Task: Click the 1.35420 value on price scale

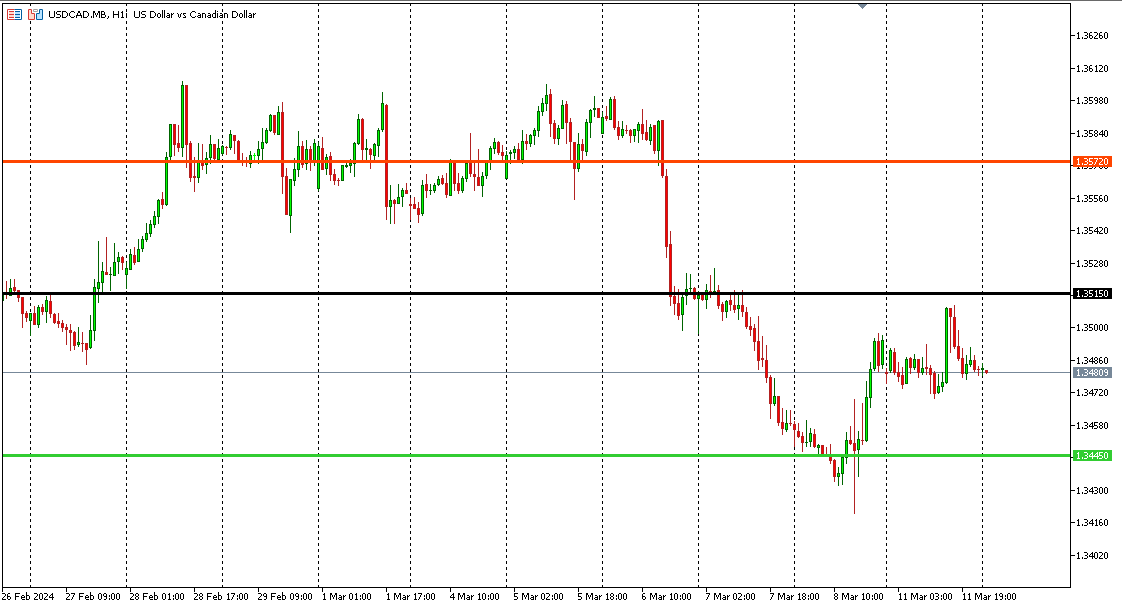Action: tap(1093, 231)
